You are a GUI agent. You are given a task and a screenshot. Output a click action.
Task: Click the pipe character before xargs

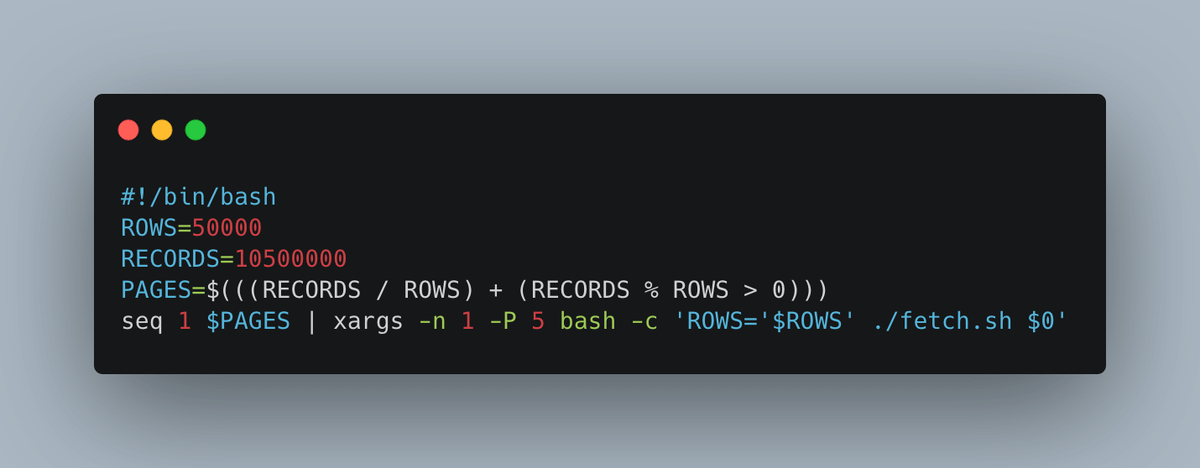312,323
